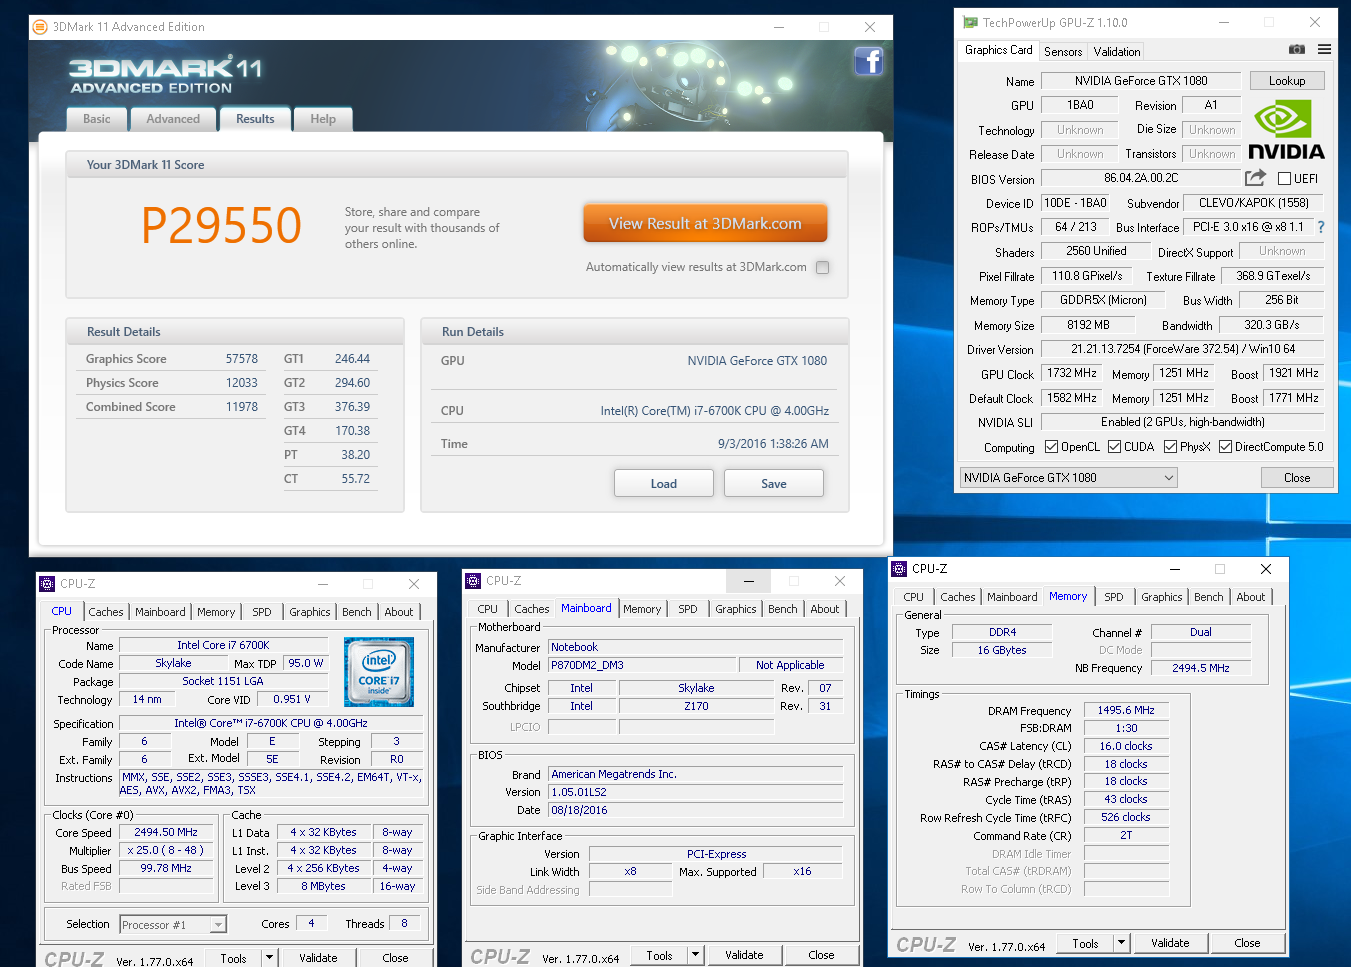Click the NVIDIA SLI status field

click(x=1182, y=422)
